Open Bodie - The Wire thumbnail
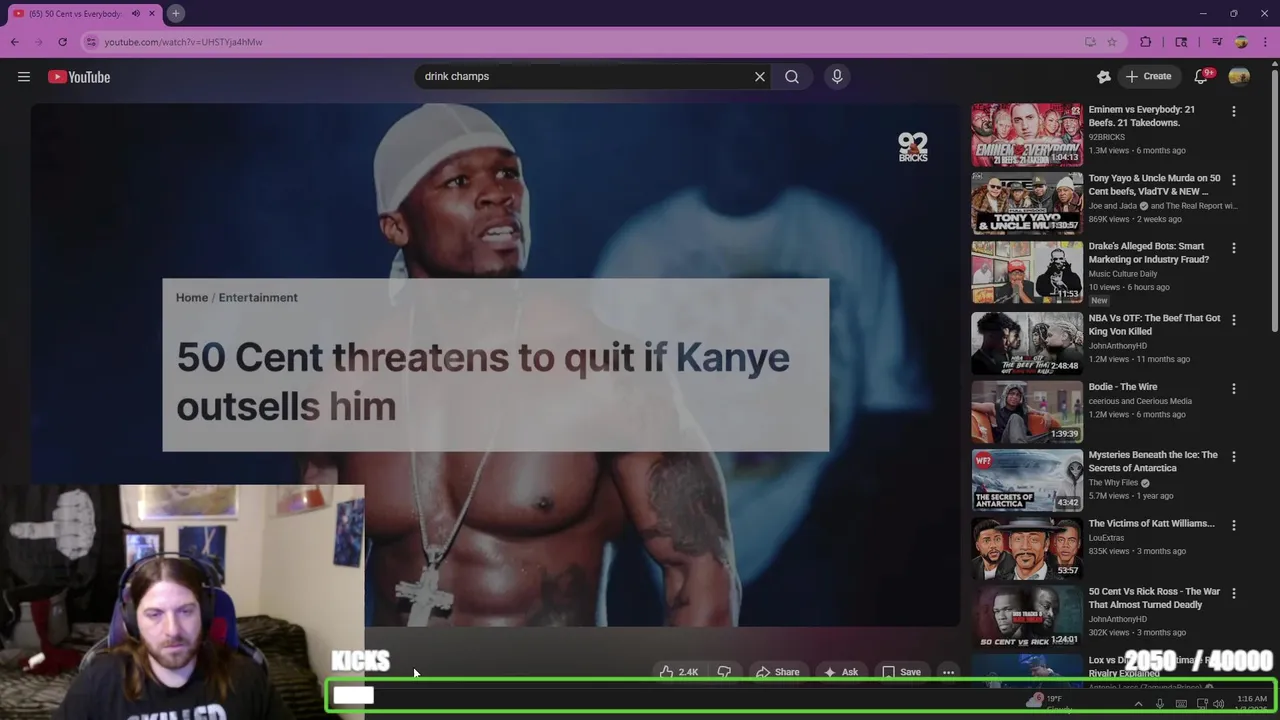1280x720 pixels. pyautogui.click(x=1027, y=411)
